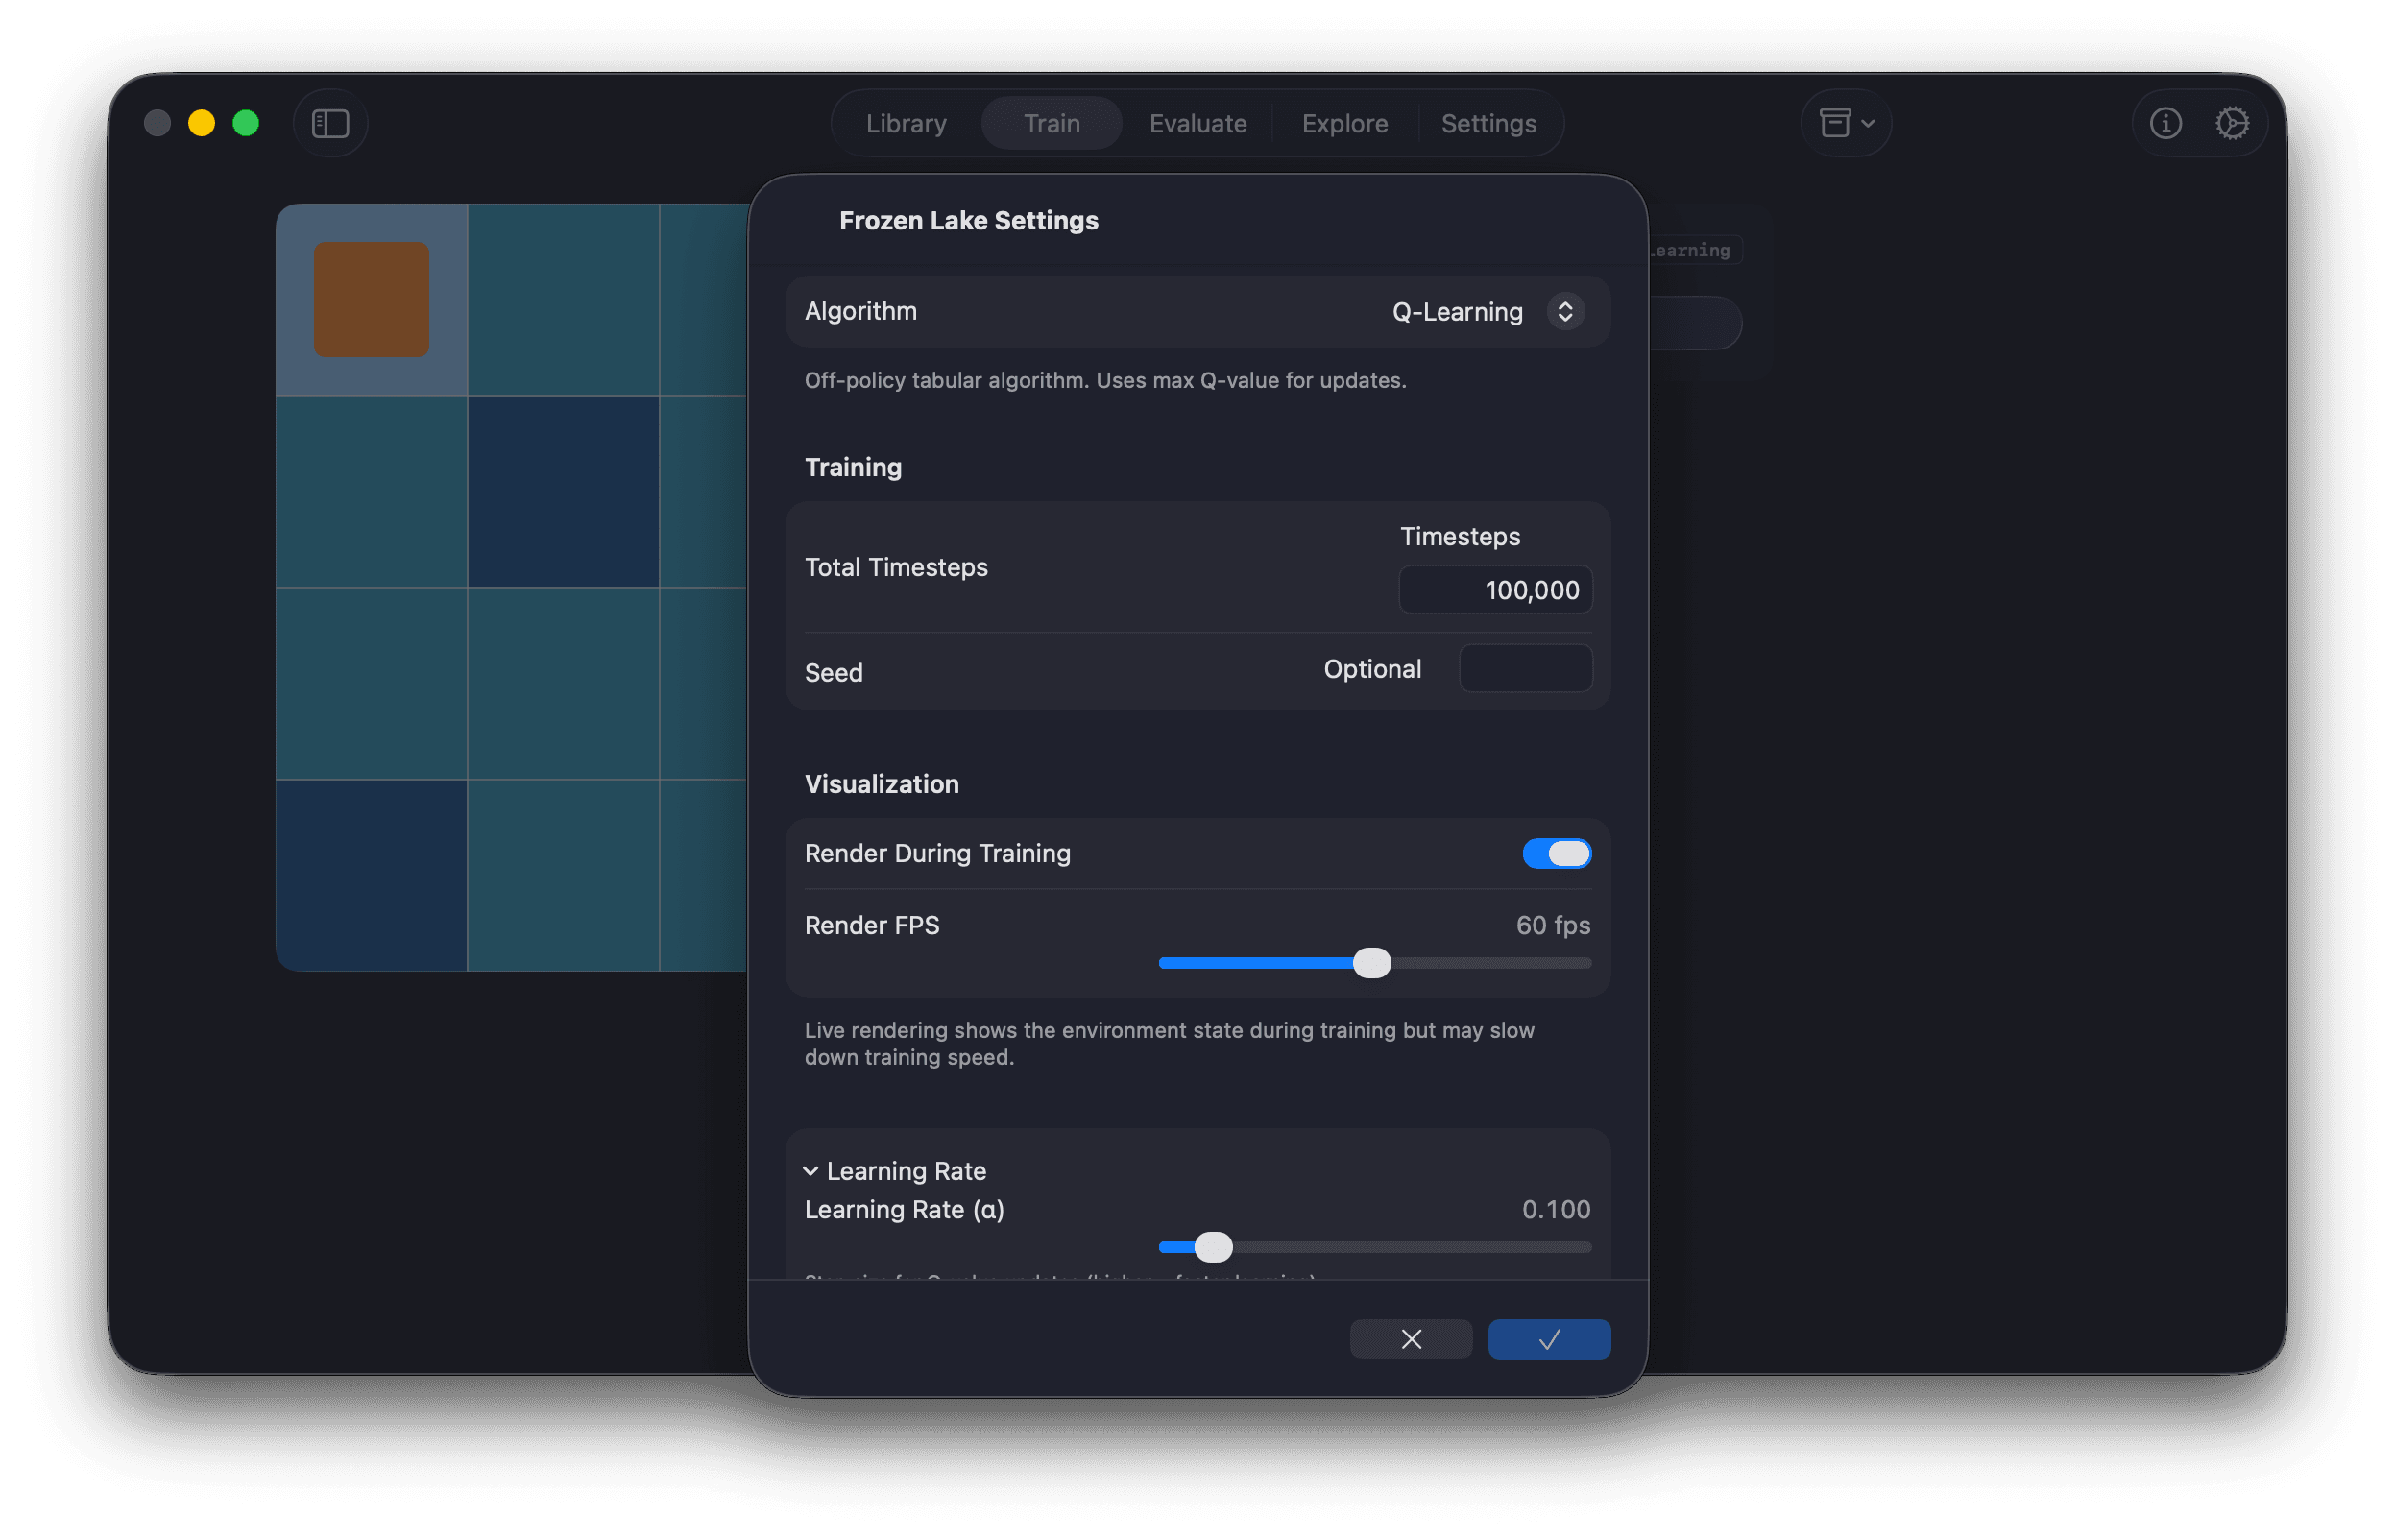Viewport: 2395px width, 1540px height.
Task: Click the Total Timesteps input field
Action: point(1494,590)
